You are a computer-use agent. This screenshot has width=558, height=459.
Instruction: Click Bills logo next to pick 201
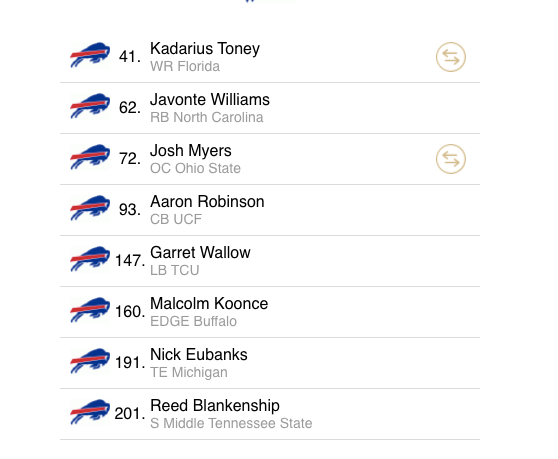90,412
